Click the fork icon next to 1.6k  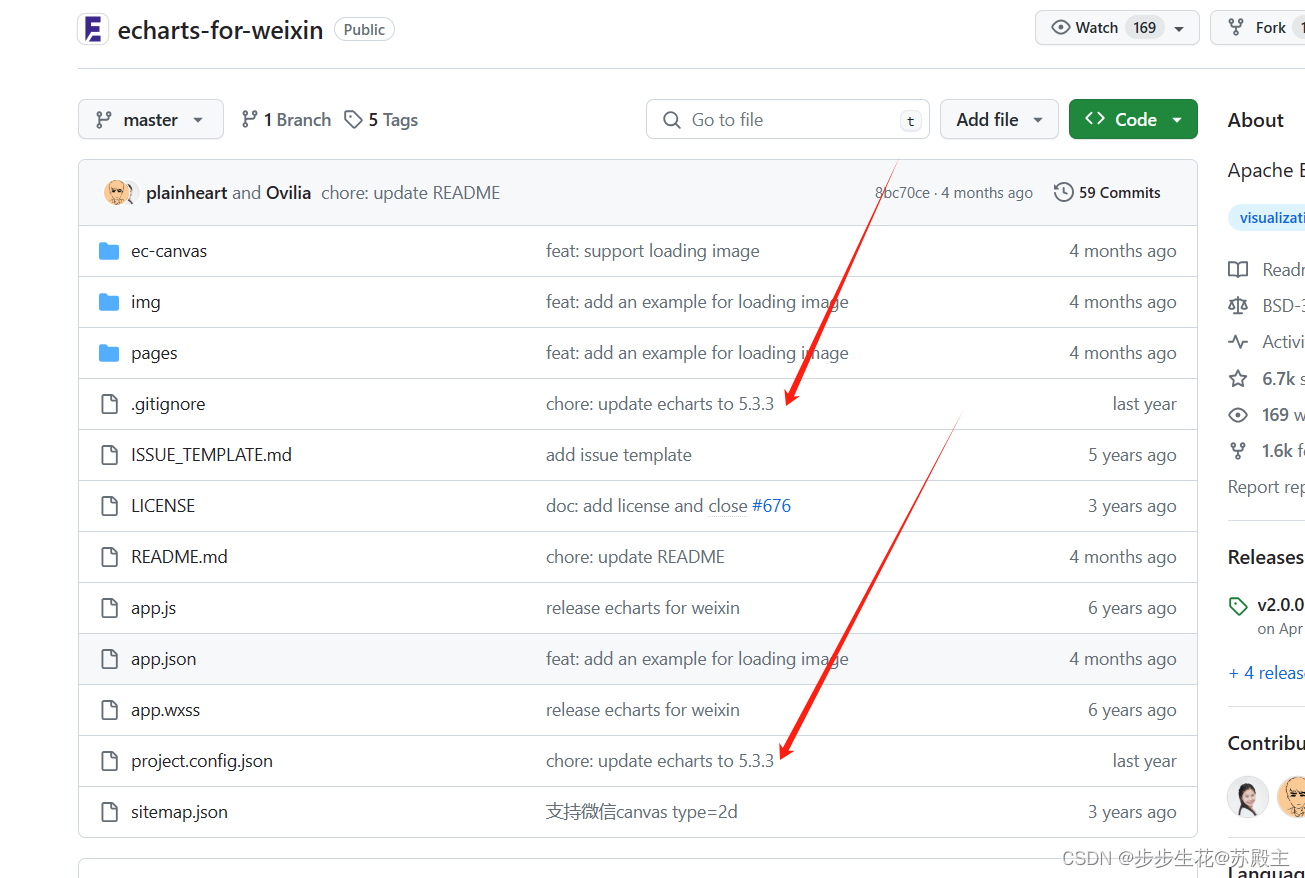(x=1238, y=451)
